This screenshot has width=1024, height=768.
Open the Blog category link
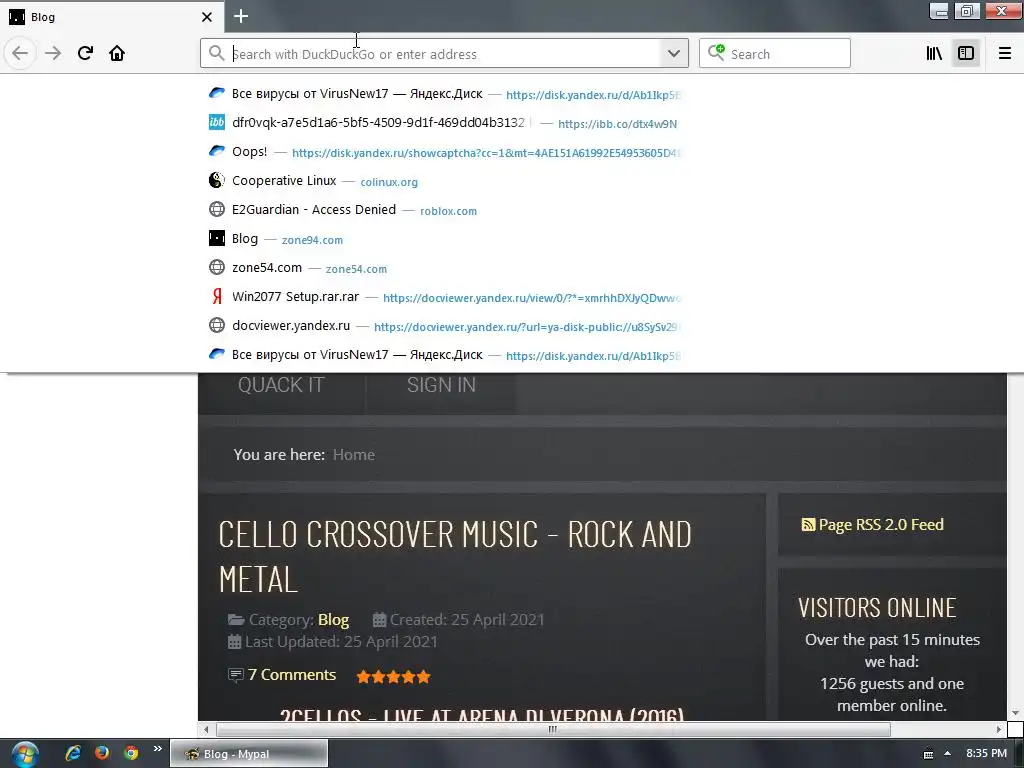(x=333, y=620)
